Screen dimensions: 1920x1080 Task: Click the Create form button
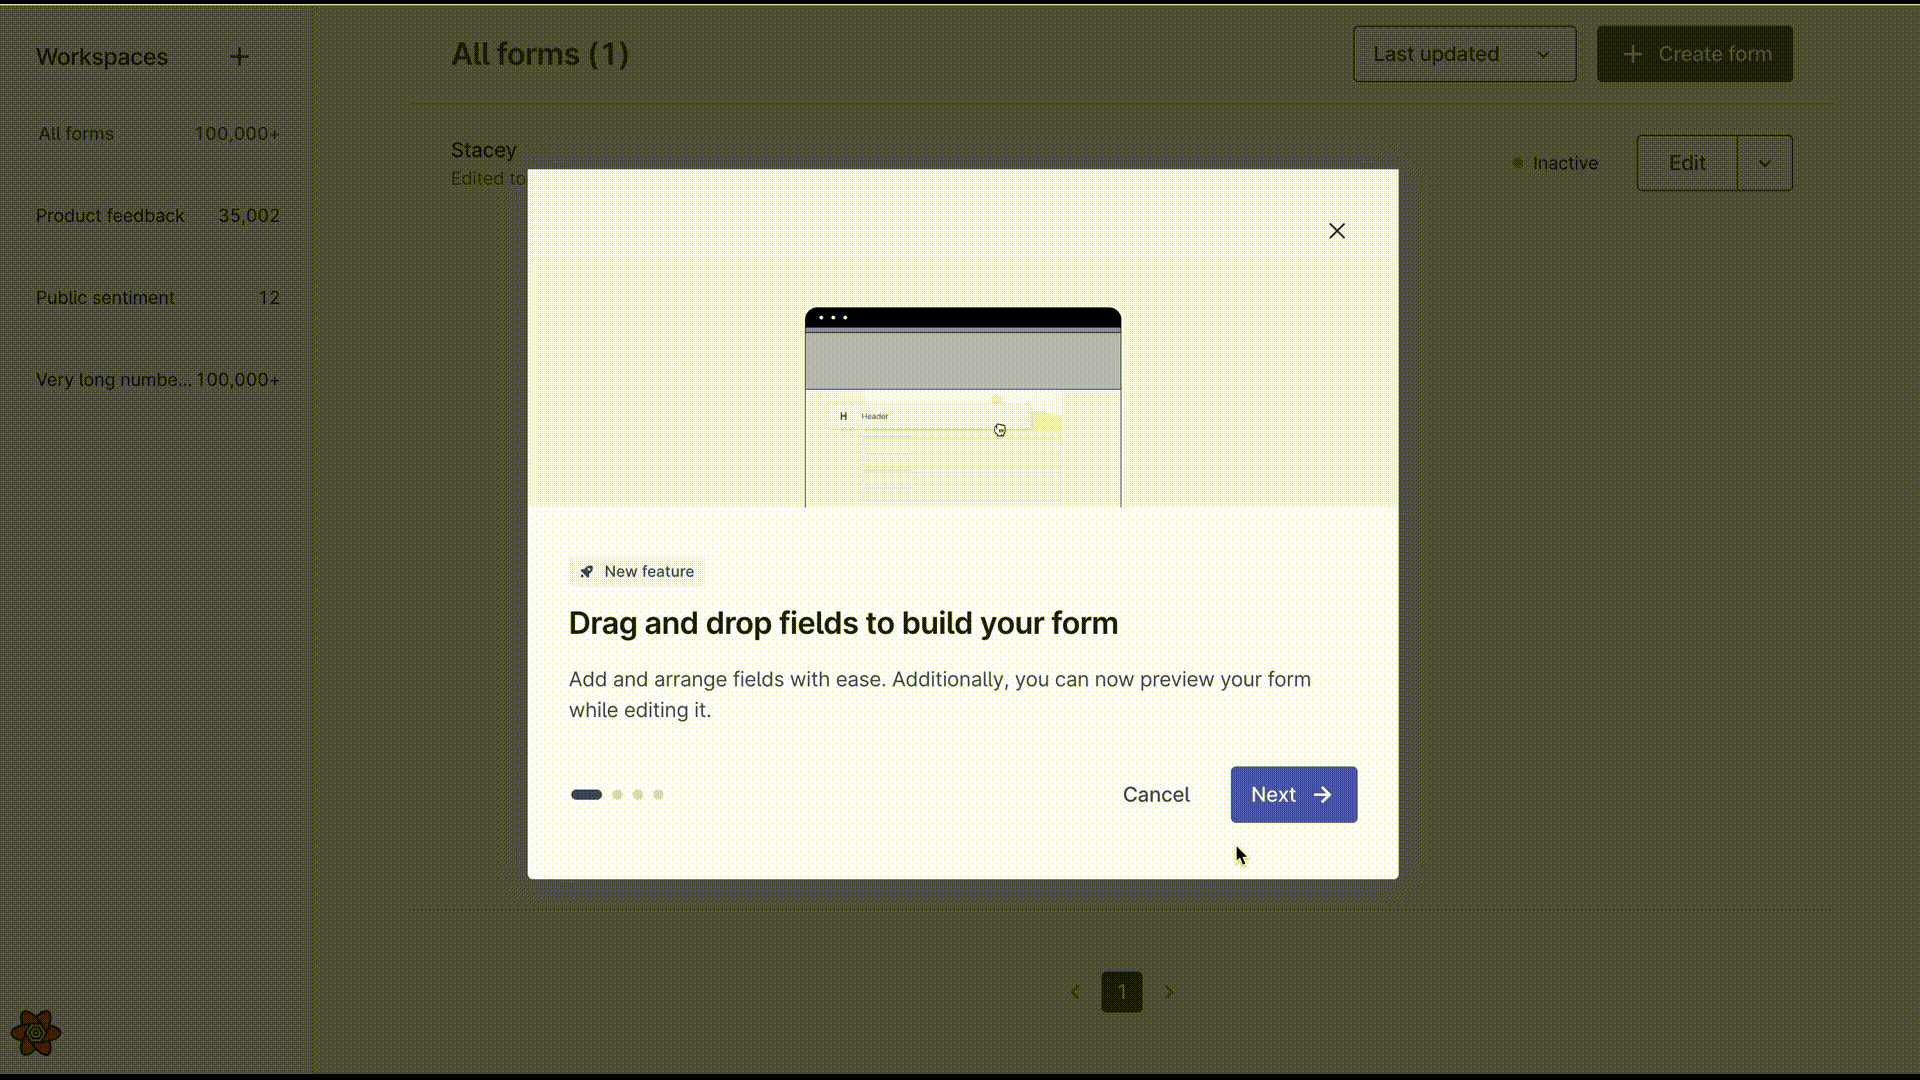[1694, 54]
